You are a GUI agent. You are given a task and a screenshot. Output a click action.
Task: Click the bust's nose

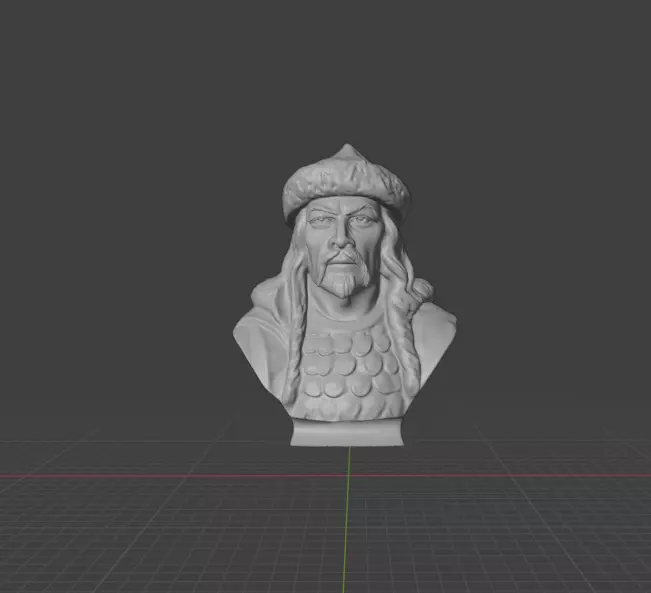(x=342, y=237)
